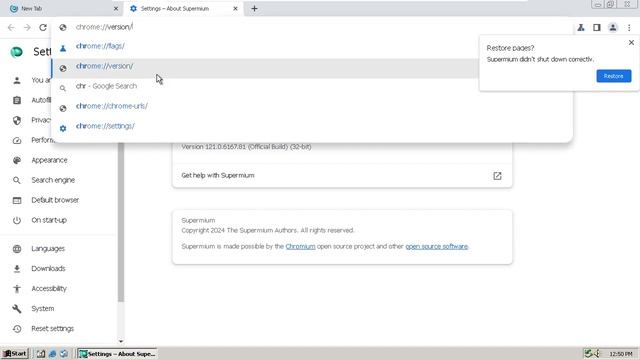Click the version number text line
Viewport: 640px width, 360px height.
tap(246, 147)
